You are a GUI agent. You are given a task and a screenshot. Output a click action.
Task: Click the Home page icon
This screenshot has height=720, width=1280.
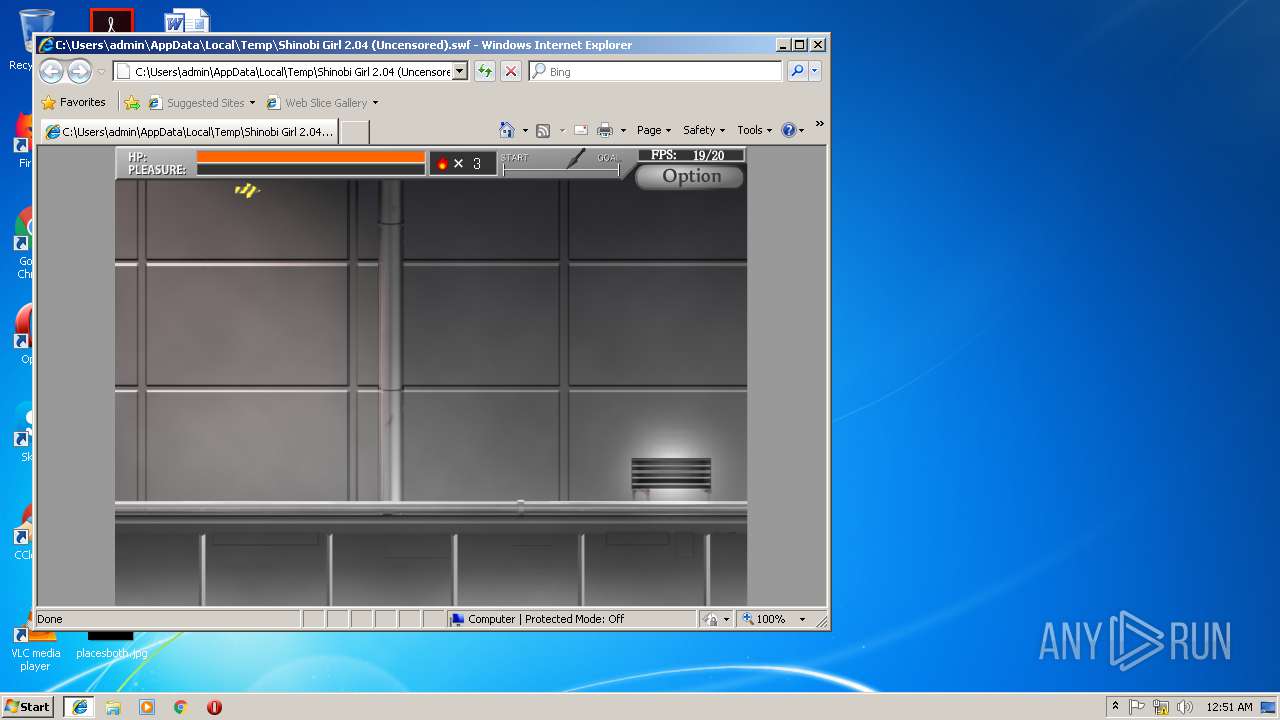coord(507,130)
